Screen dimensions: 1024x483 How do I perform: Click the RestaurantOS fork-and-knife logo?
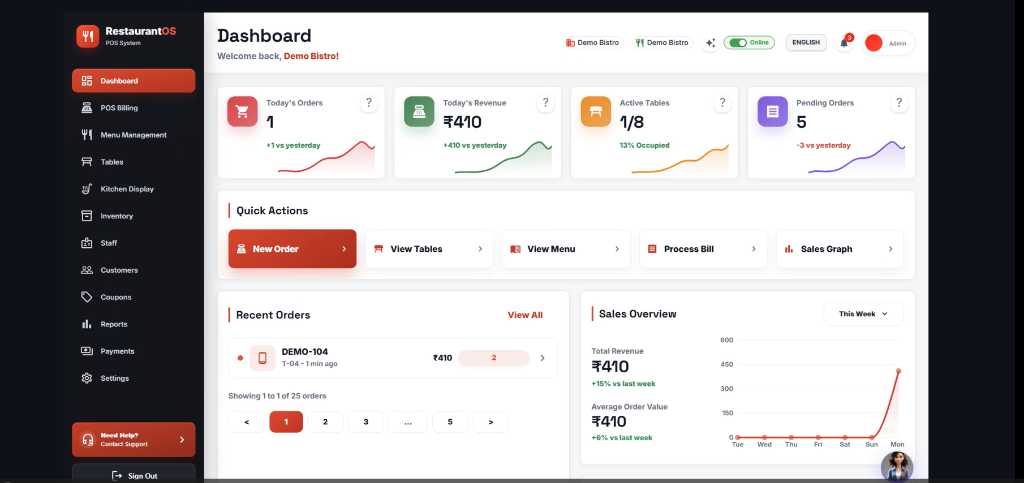[x=88, y=36]
